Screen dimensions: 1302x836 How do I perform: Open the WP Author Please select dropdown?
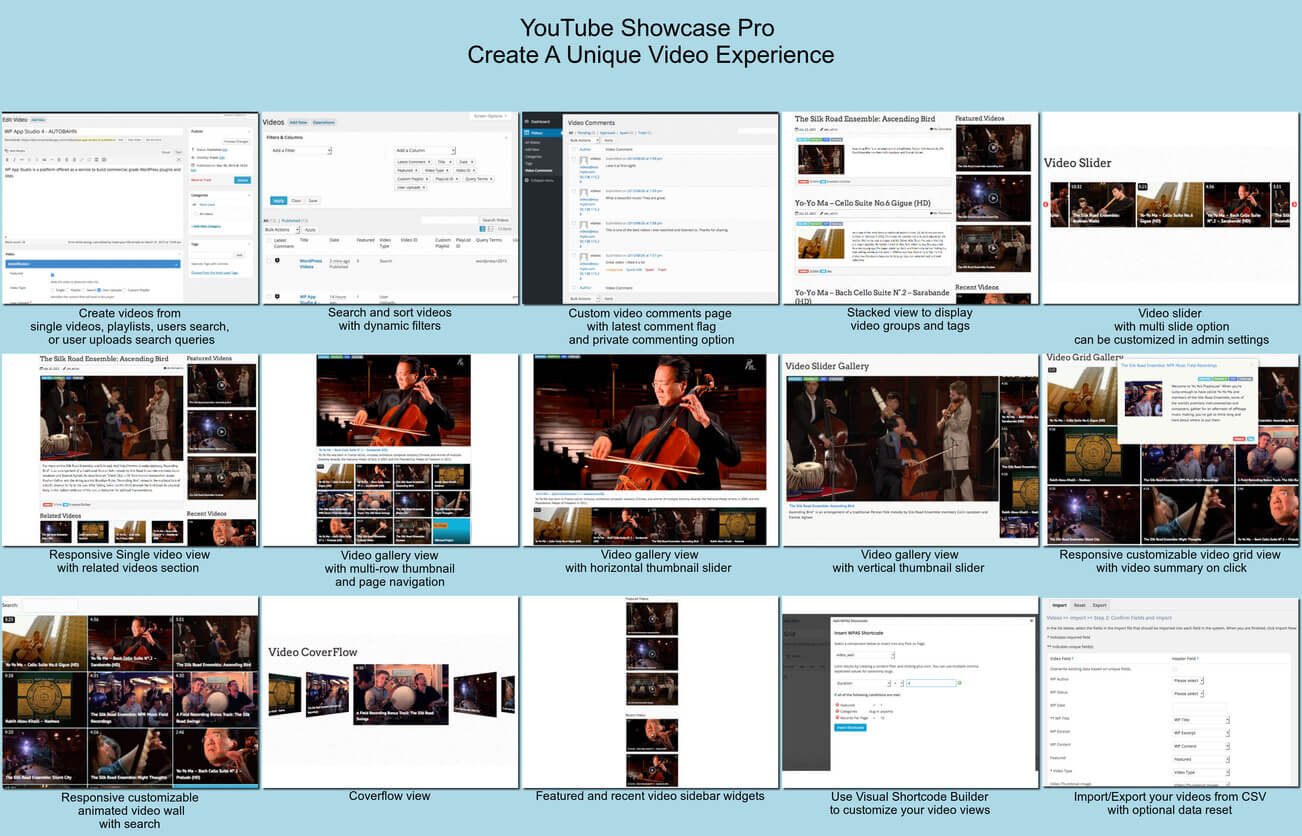[x=1188, y=680]
